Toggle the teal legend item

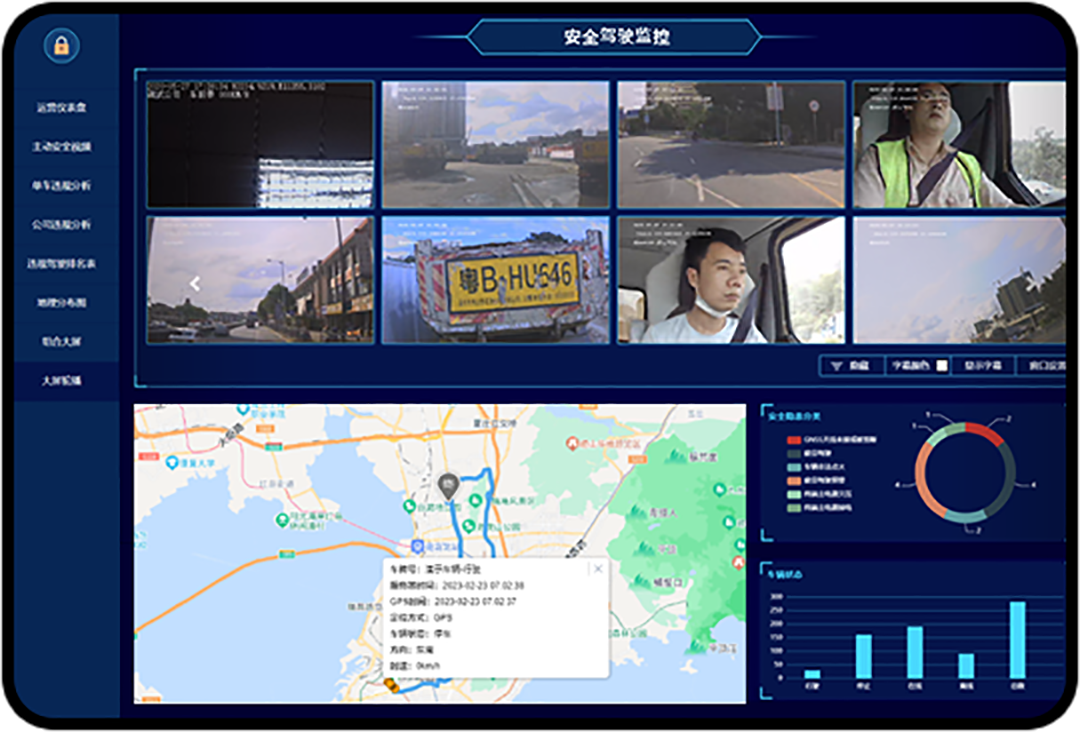pos(816,467)
